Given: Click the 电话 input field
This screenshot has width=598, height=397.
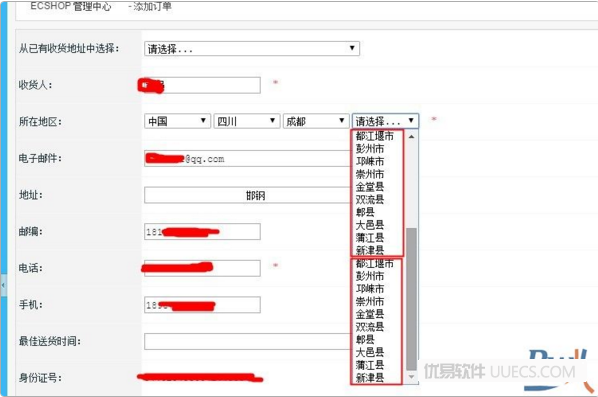Looking at the screenshot, I should 202,268.
